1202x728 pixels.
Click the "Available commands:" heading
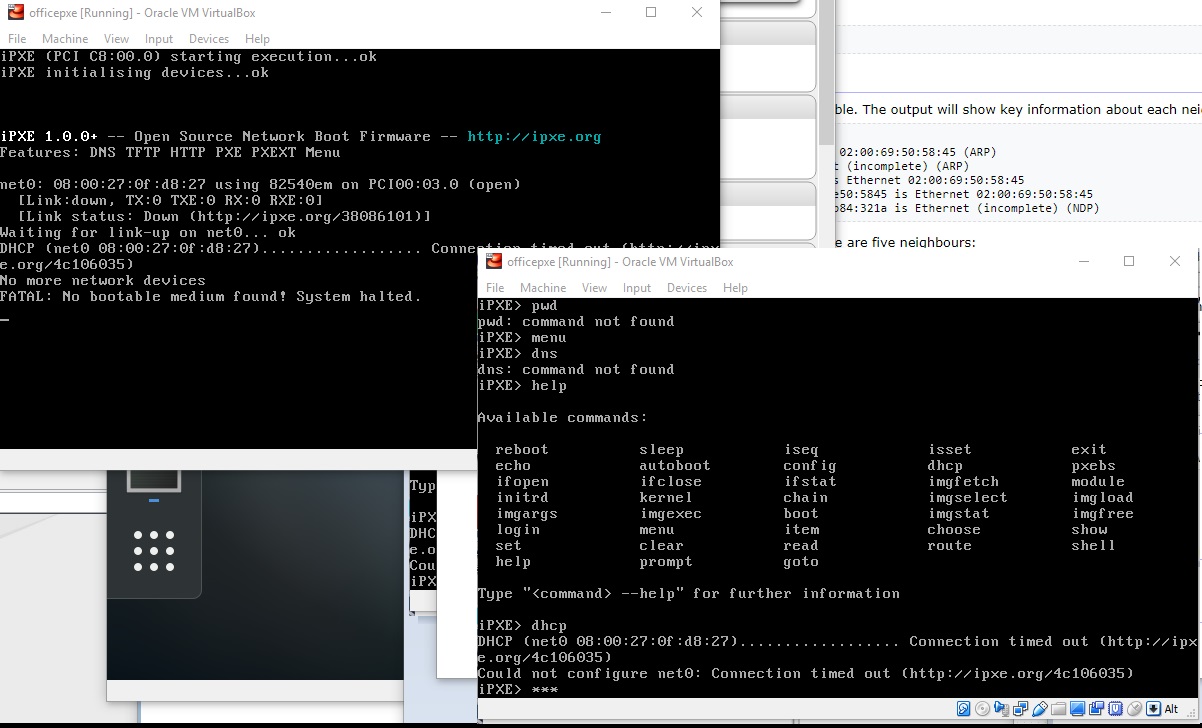coord(562,418)
